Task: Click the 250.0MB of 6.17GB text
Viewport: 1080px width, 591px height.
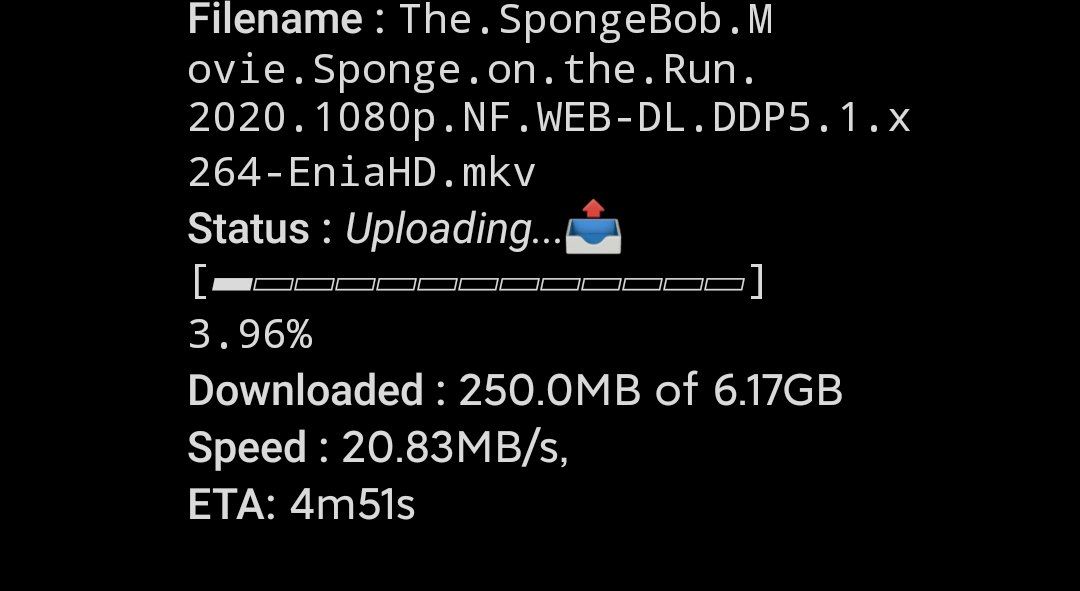Action: [x=650, y=390]
